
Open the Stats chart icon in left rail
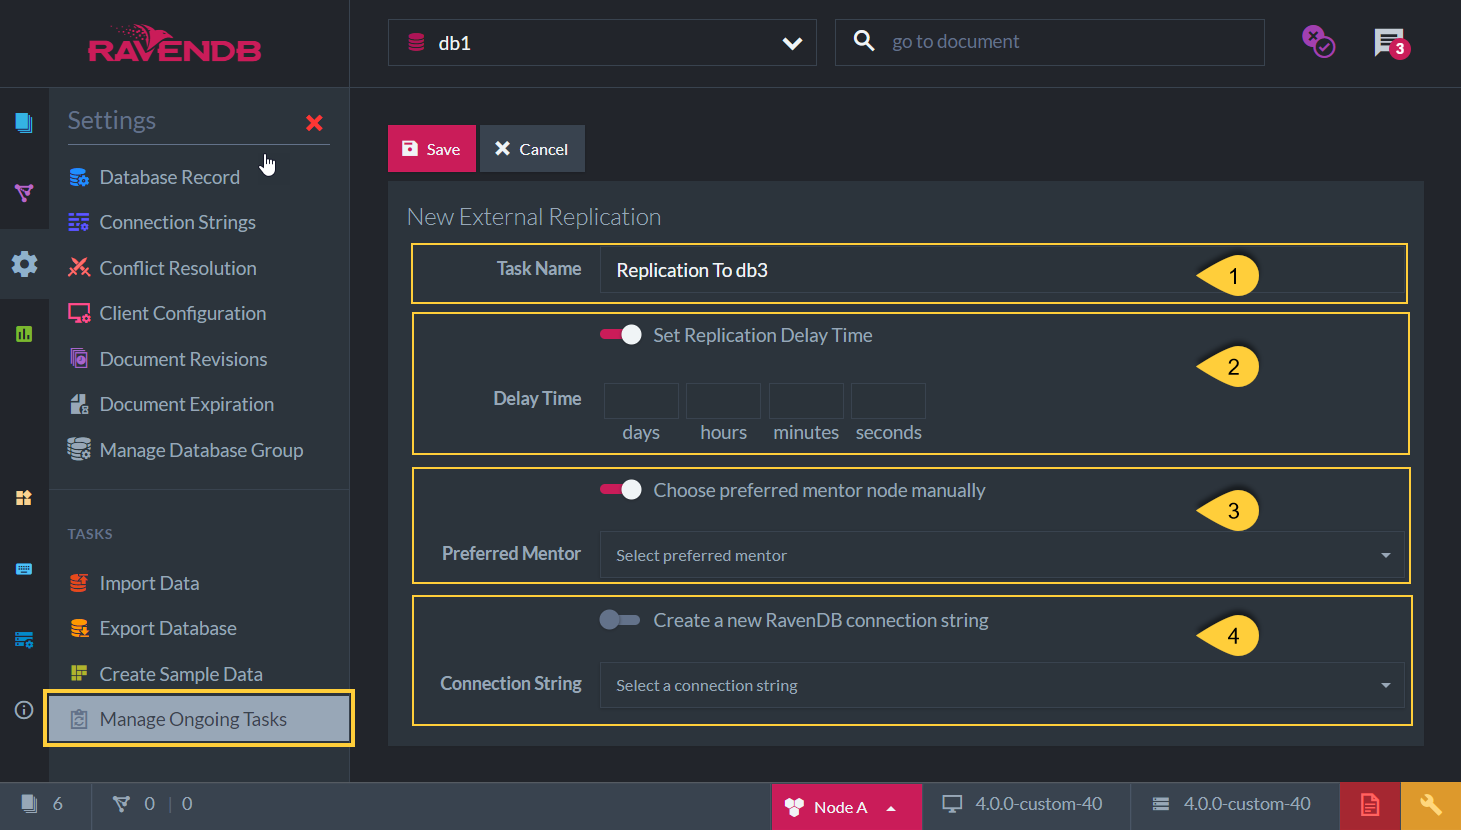(24, 334)
